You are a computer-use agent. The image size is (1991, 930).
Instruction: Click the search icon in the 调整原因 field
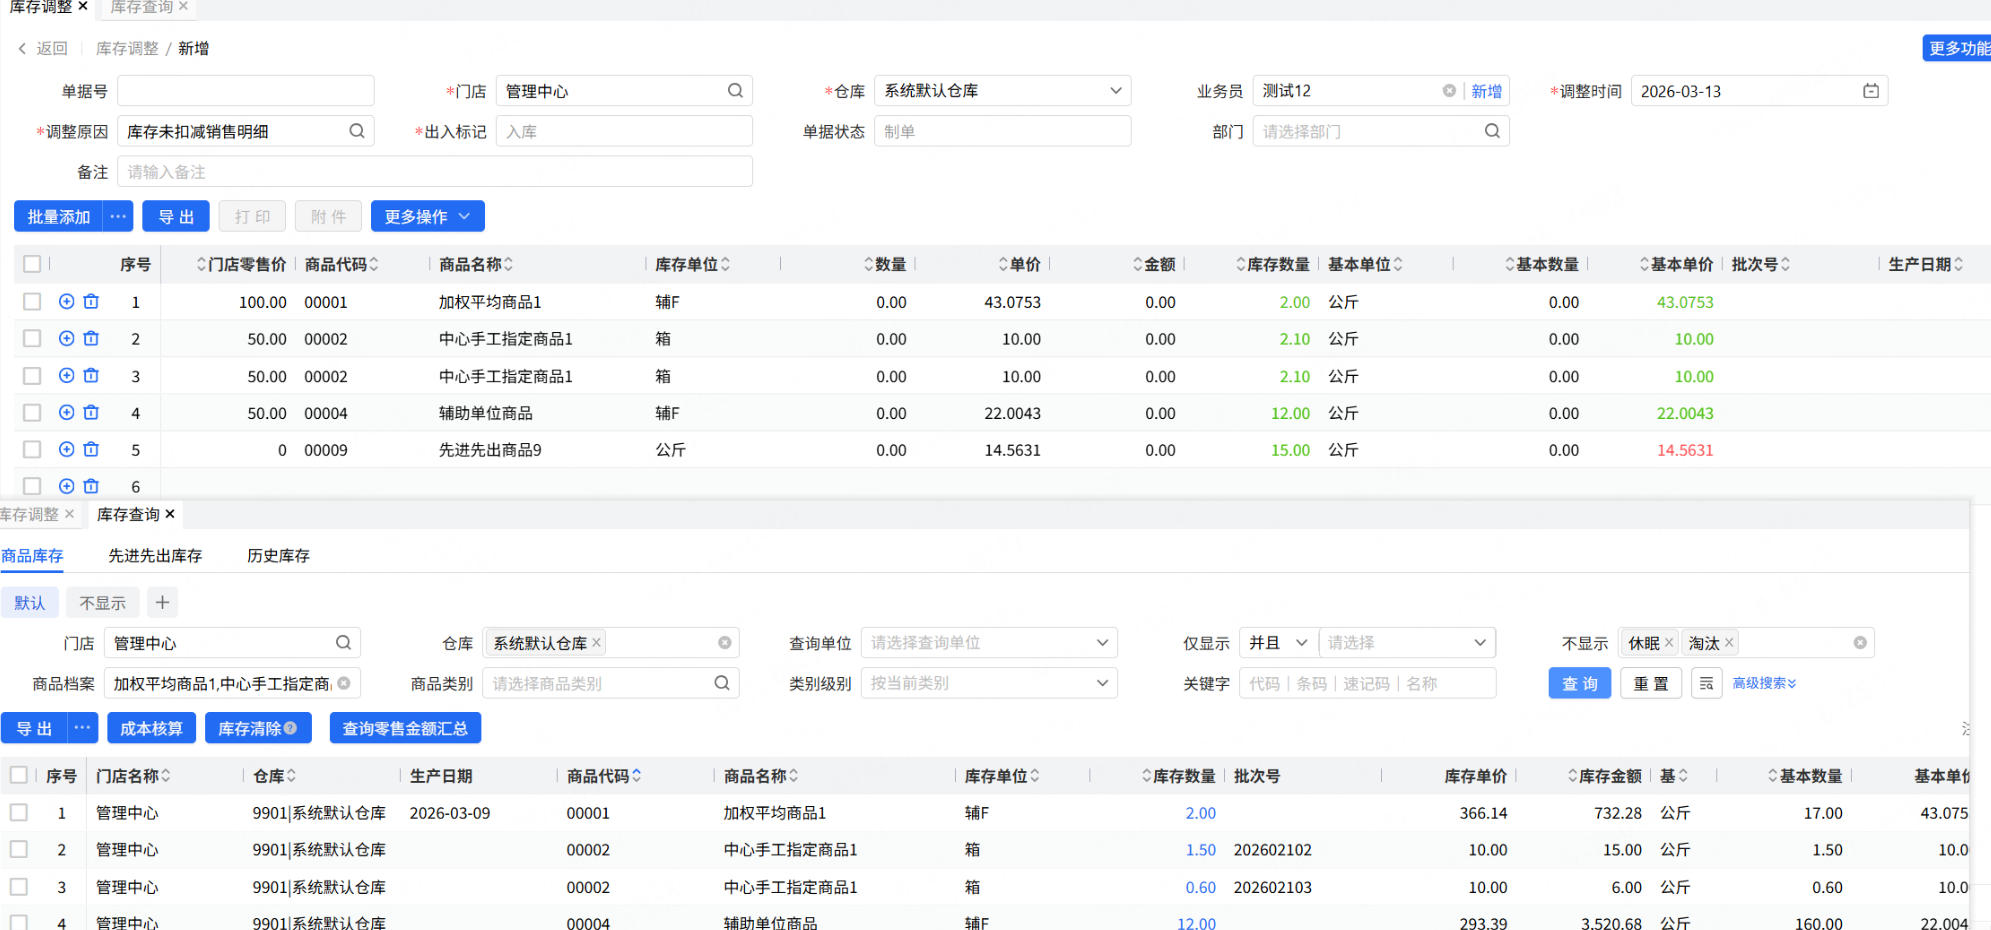click(x=357, y=131)
